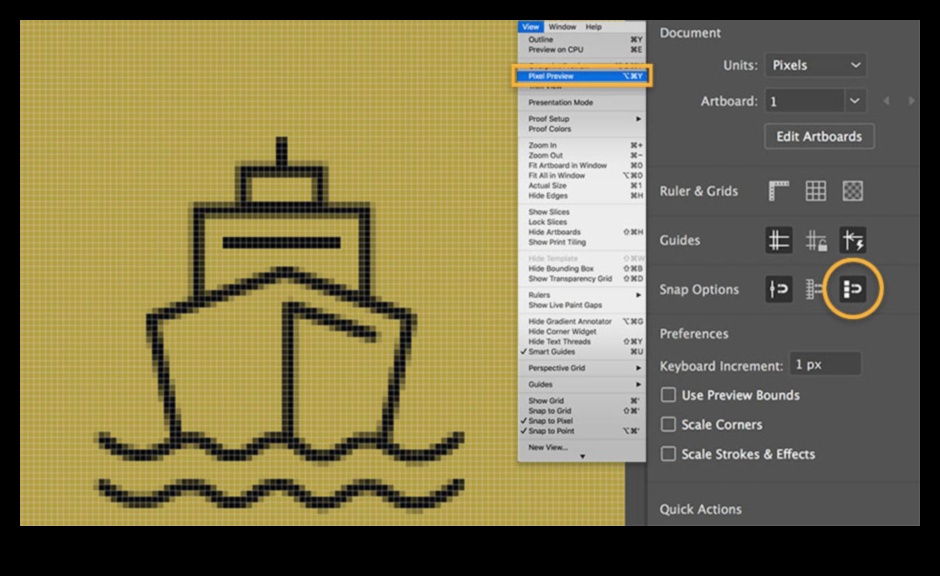Check the Use Preview Bounds checkbox

tap(669, 395)
